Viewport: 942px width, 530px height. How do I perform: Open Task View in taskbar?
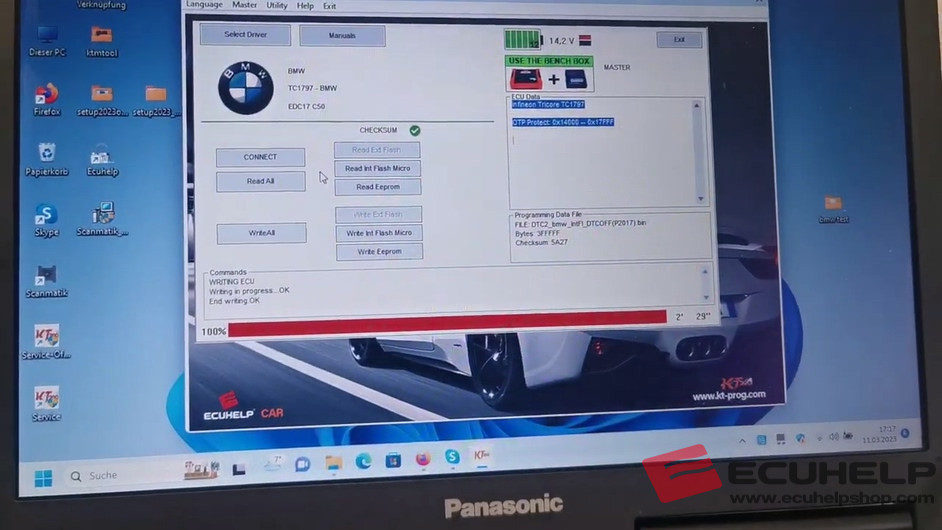click(x=239, y=469)
